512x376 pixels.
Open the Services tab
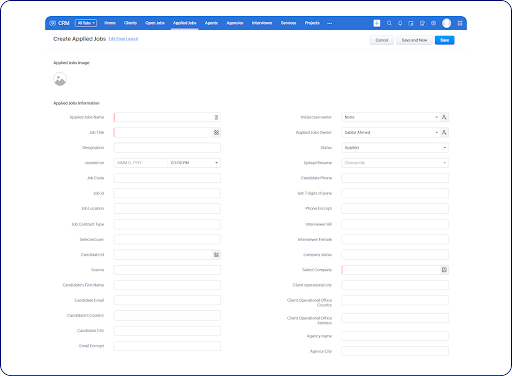[x=288, y=23]
